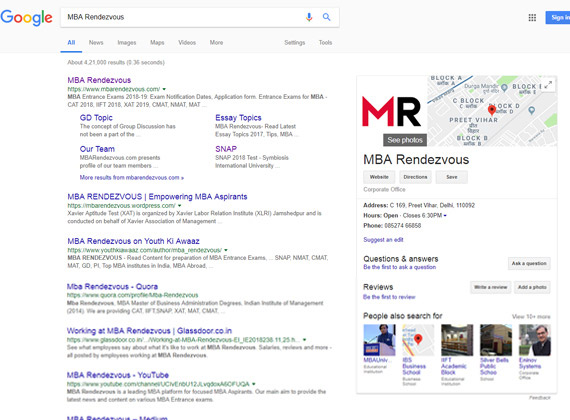Image resolution: width=570 pixels, height=420 pixels.
Task: Click the Website button
Action: click(x=379, y=177)
